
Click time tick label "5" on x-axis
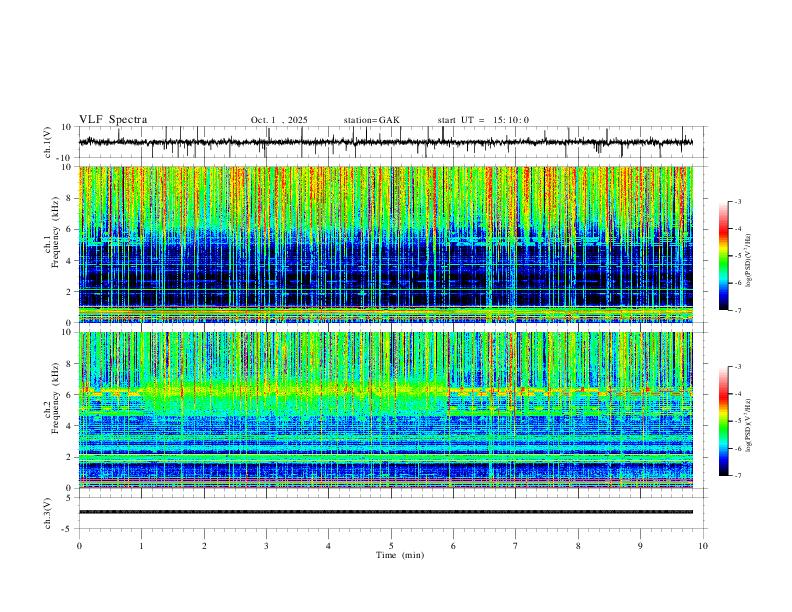391,546
